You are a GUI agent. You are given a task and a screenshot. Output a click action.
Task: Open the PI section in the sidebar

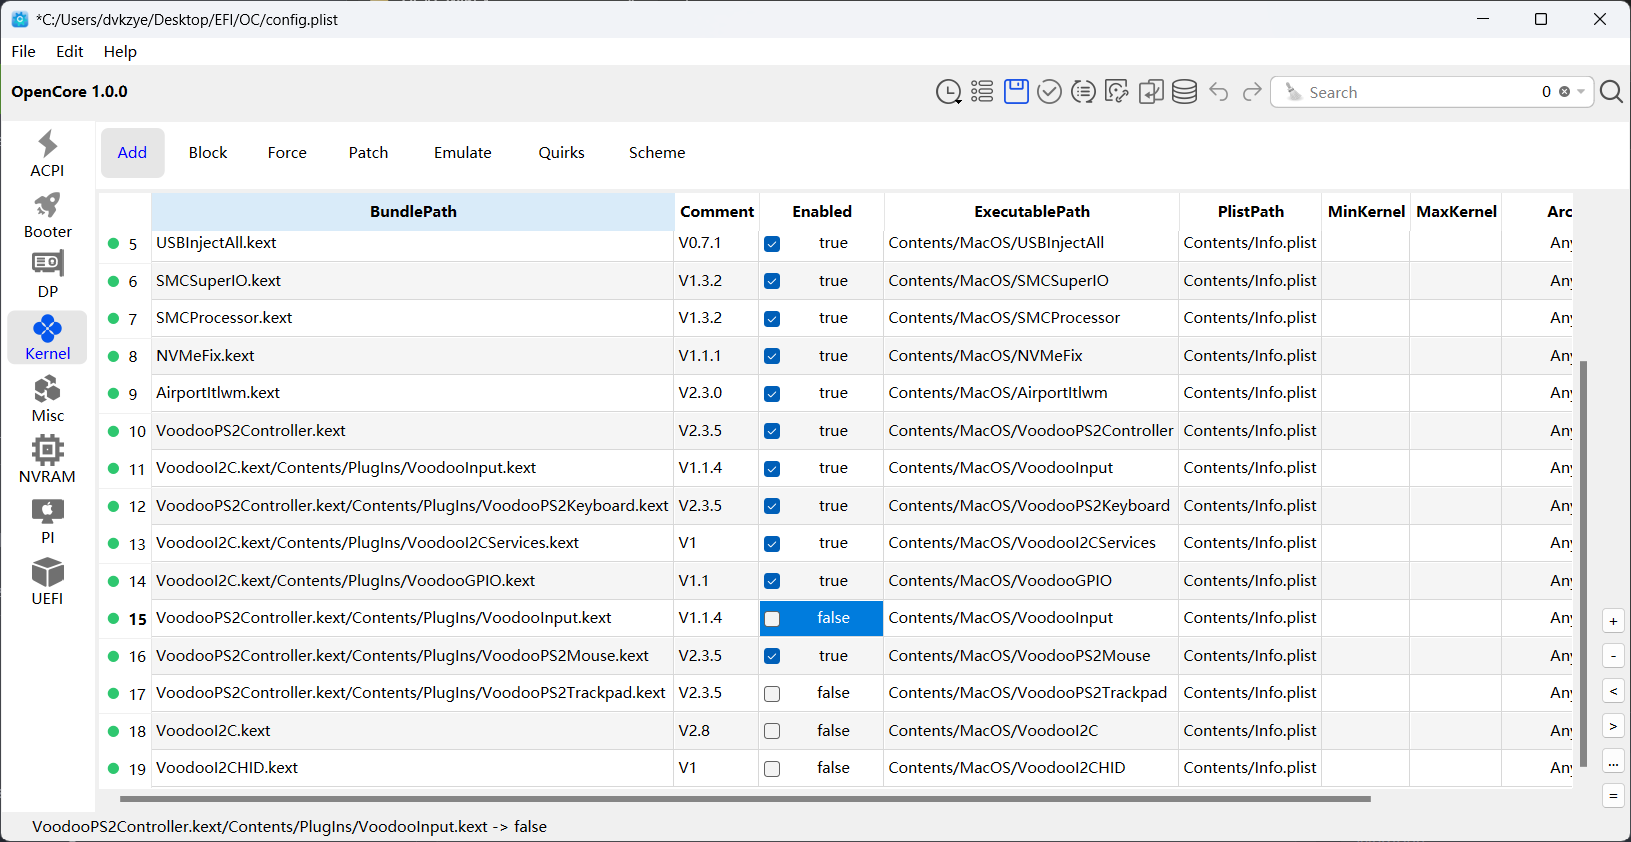point(47,521)
